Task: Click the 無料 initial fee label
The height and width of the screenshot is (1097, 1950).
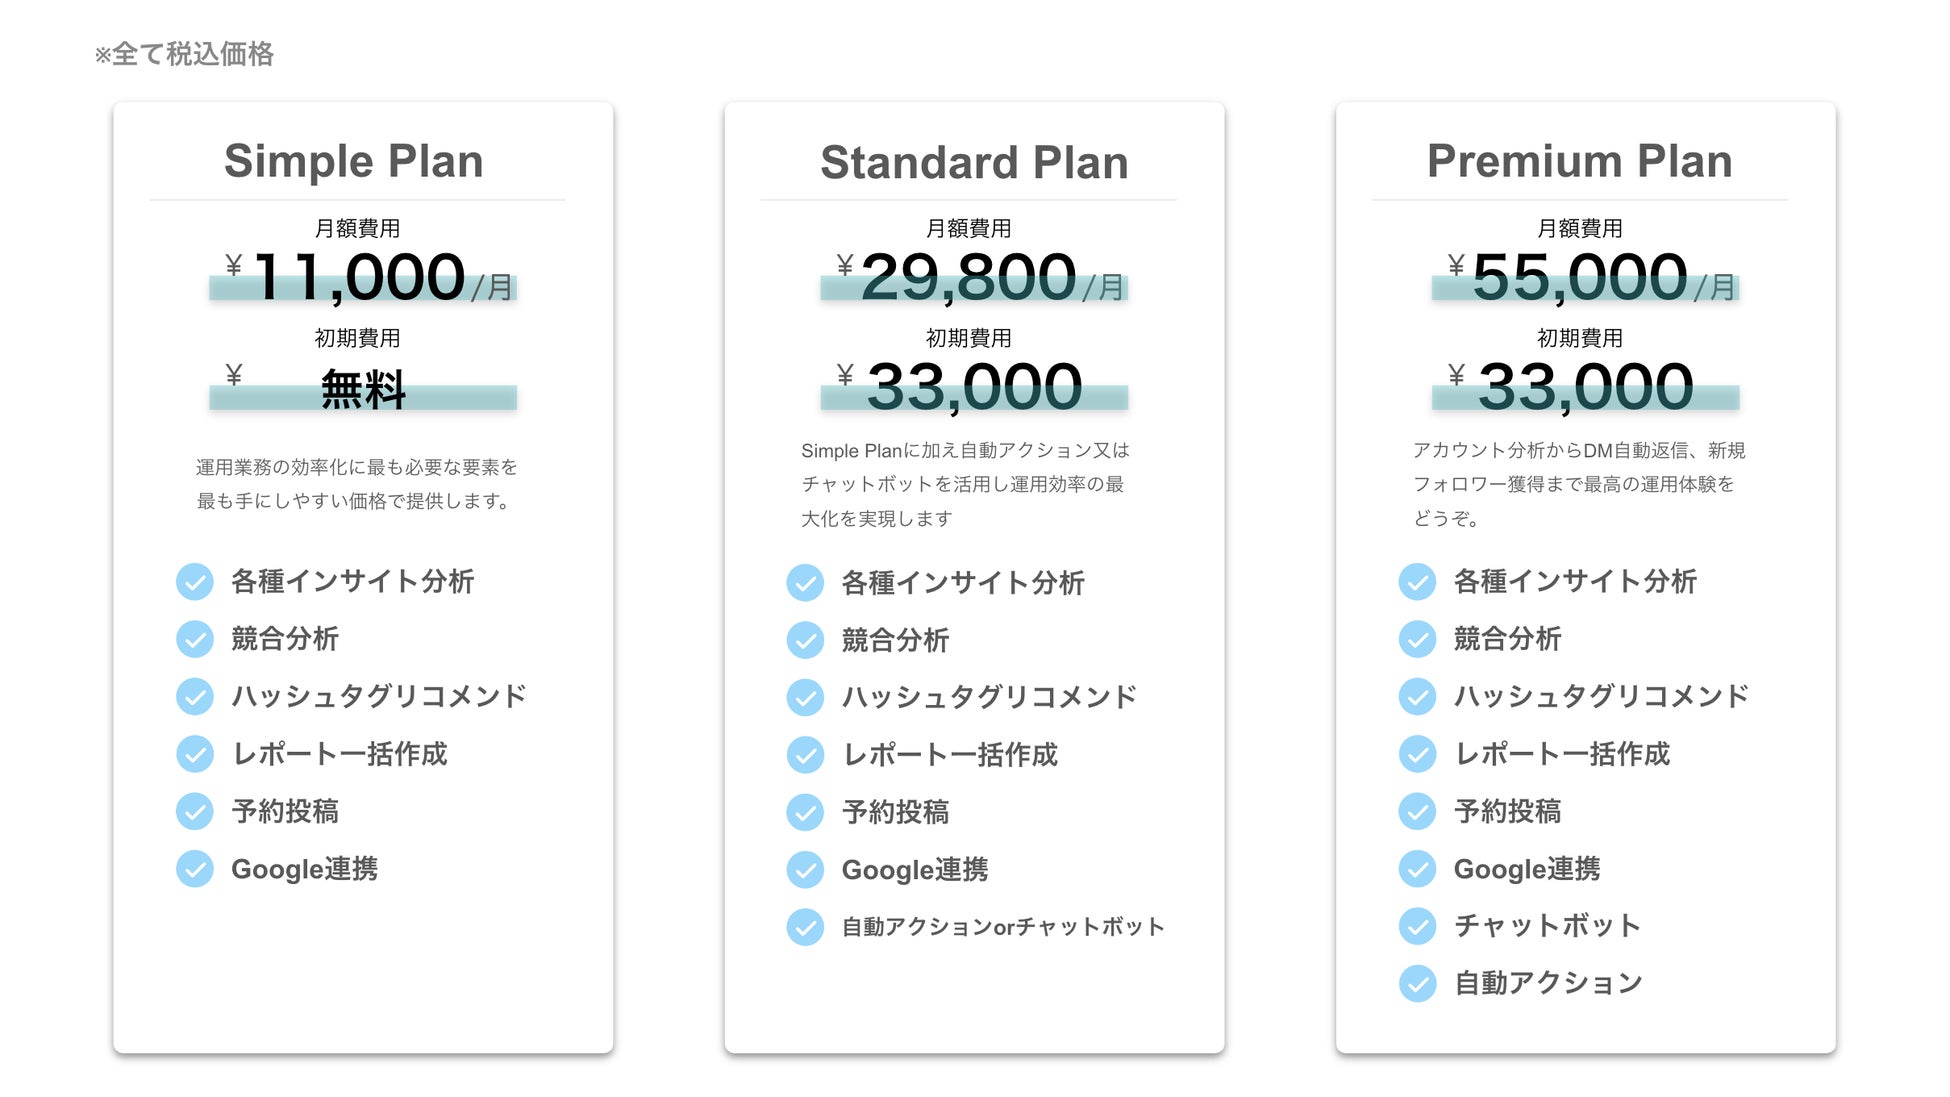Action: pyautogui.click(x=363, y=389)
